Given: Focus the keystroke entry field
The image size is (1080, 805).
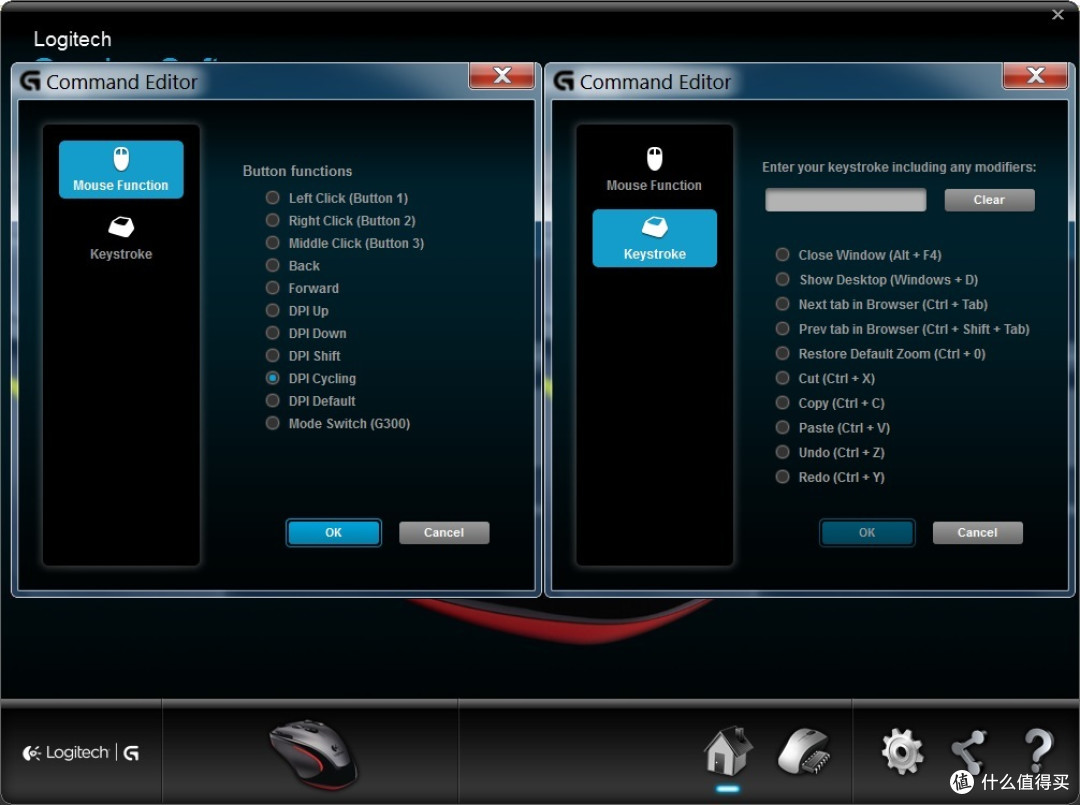Looking at the screenshot, I should 846,200.
